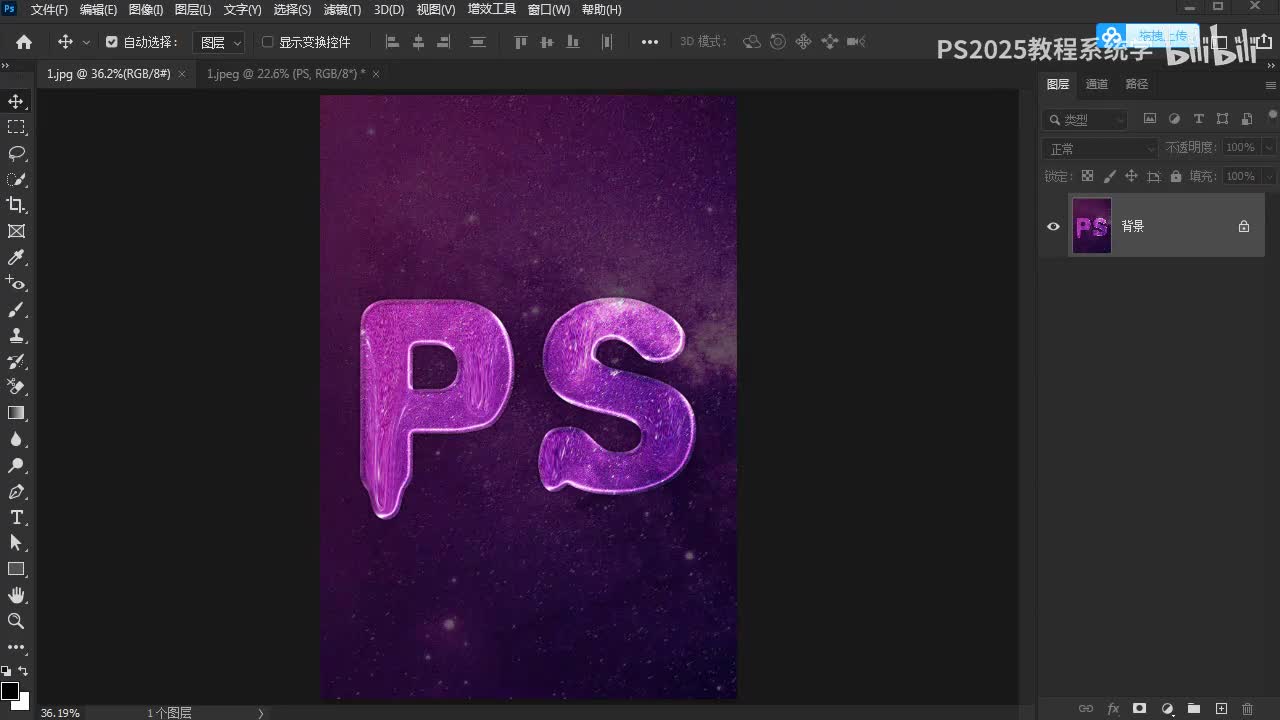
Task: Align left edges in options bar
Action: click(392, 42)
